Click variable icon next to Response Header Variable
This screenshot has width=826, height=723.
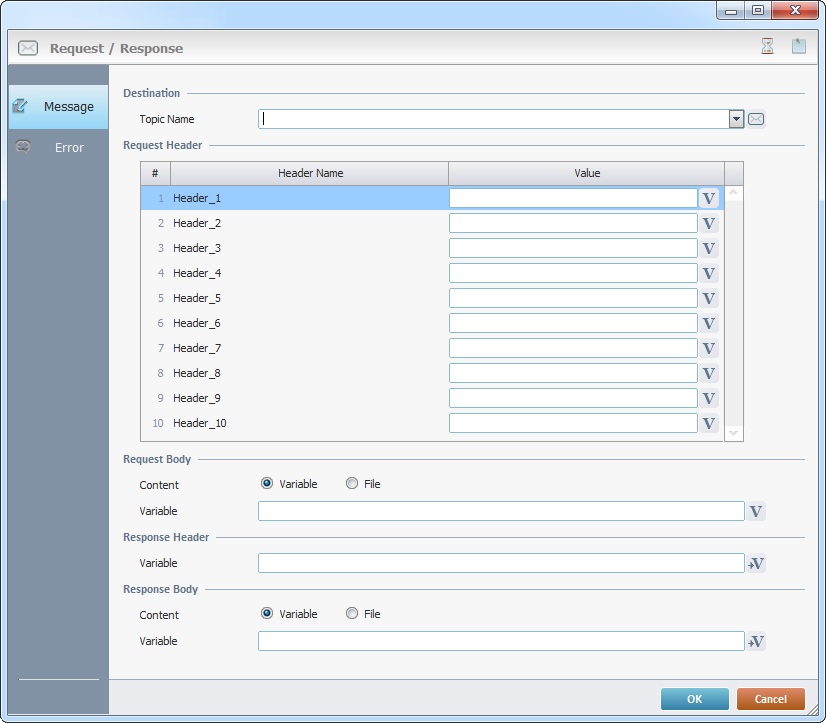point(756,563)
